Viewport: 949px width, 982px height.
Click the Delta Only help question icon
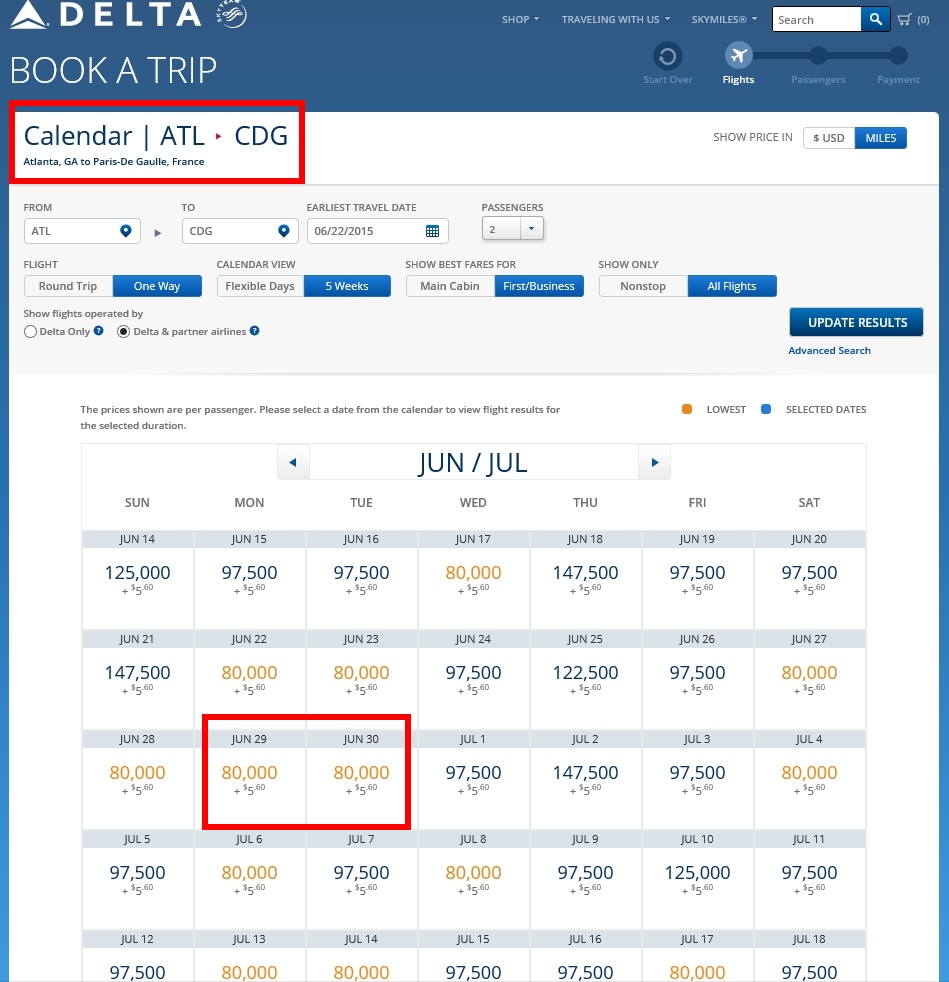point(99,331)
